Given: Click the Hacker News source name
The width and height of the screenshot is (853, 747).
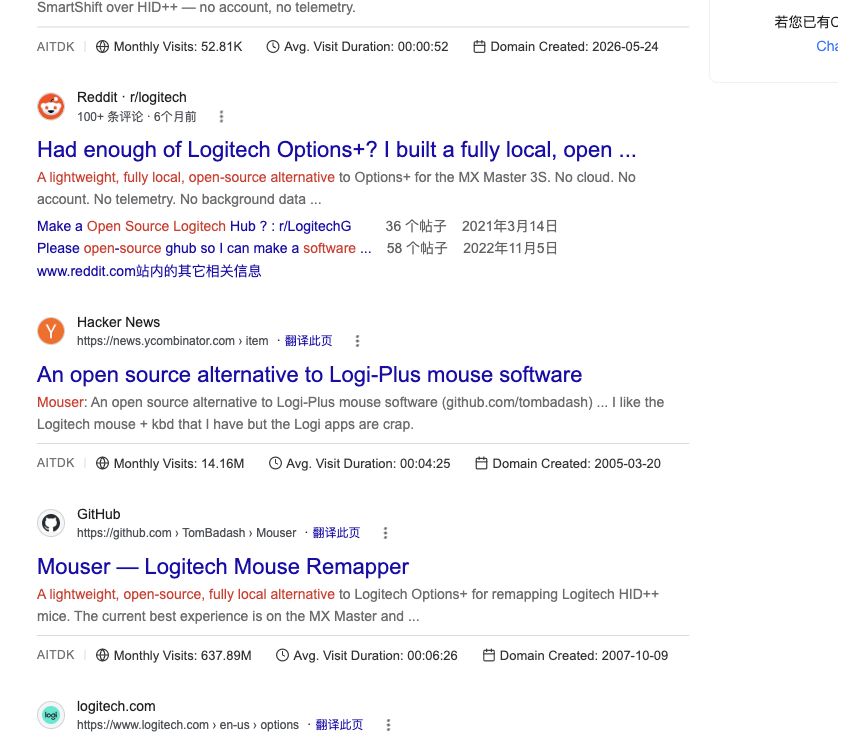Looking at the screenshot, I should click(x=119, y=323).
